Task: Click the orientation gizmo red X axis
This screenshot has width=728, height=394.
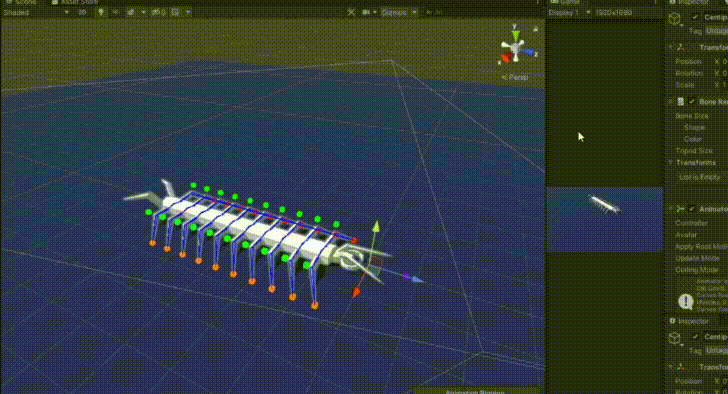Action: click(506, 58)
